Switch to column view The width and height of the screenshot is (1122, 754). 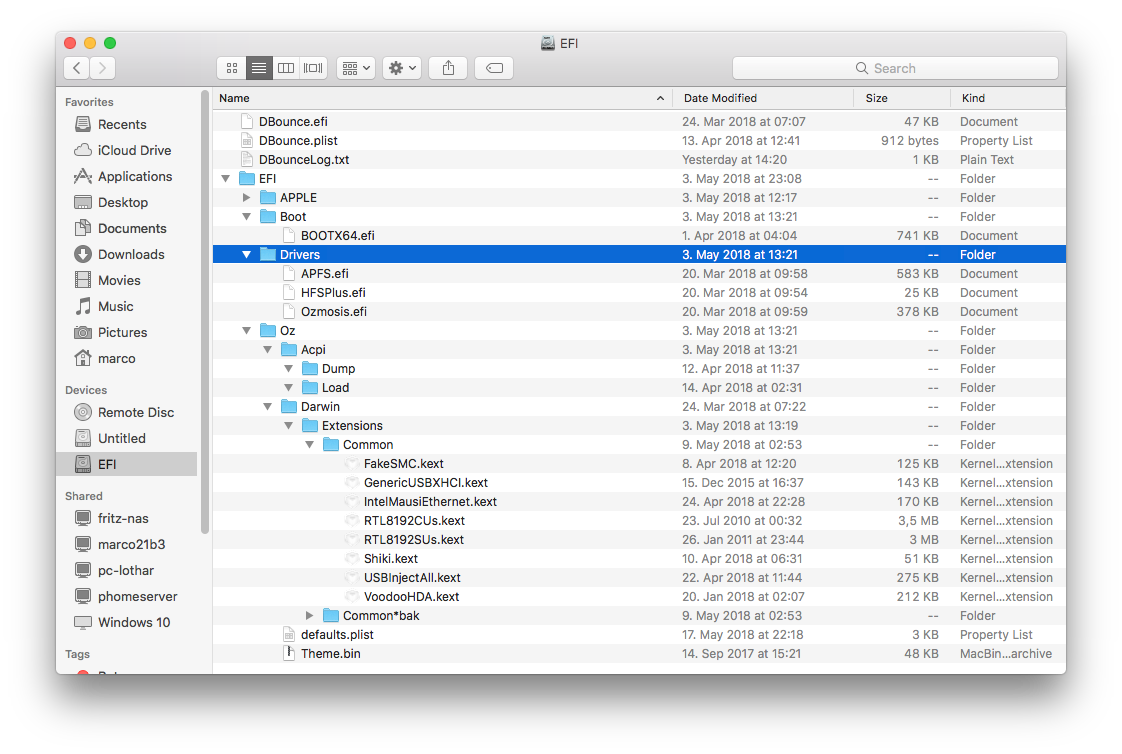click(286, 68)
